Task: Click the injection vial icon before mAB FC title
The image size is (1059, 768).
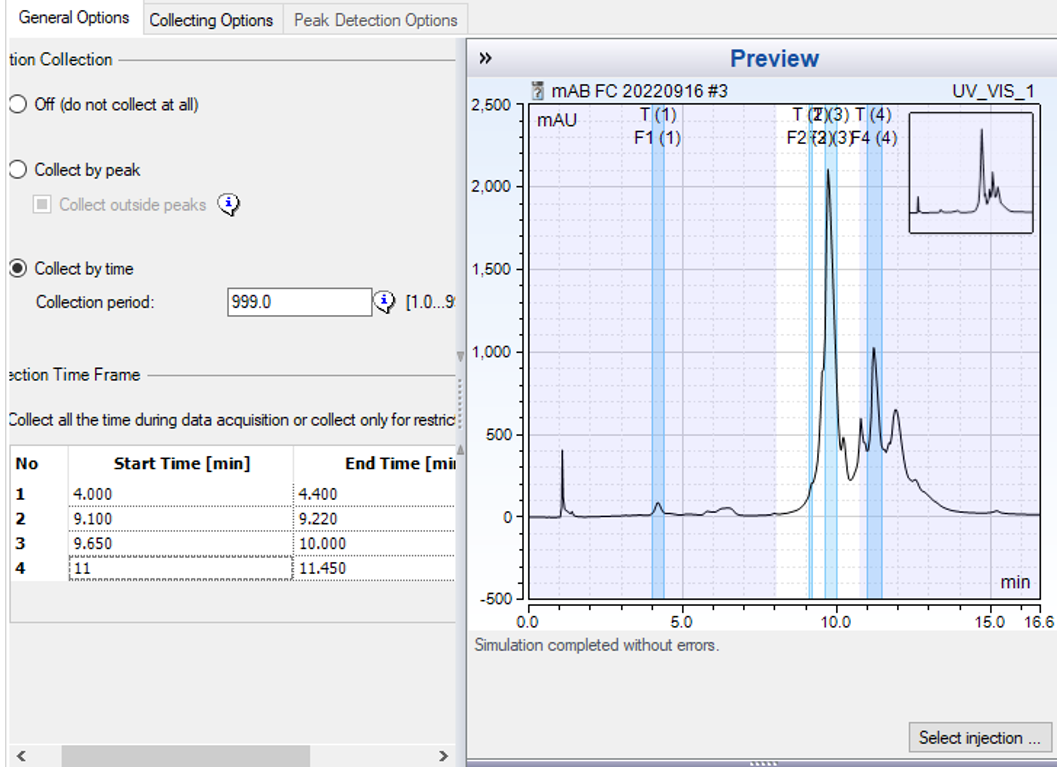Action: point(538,91)
